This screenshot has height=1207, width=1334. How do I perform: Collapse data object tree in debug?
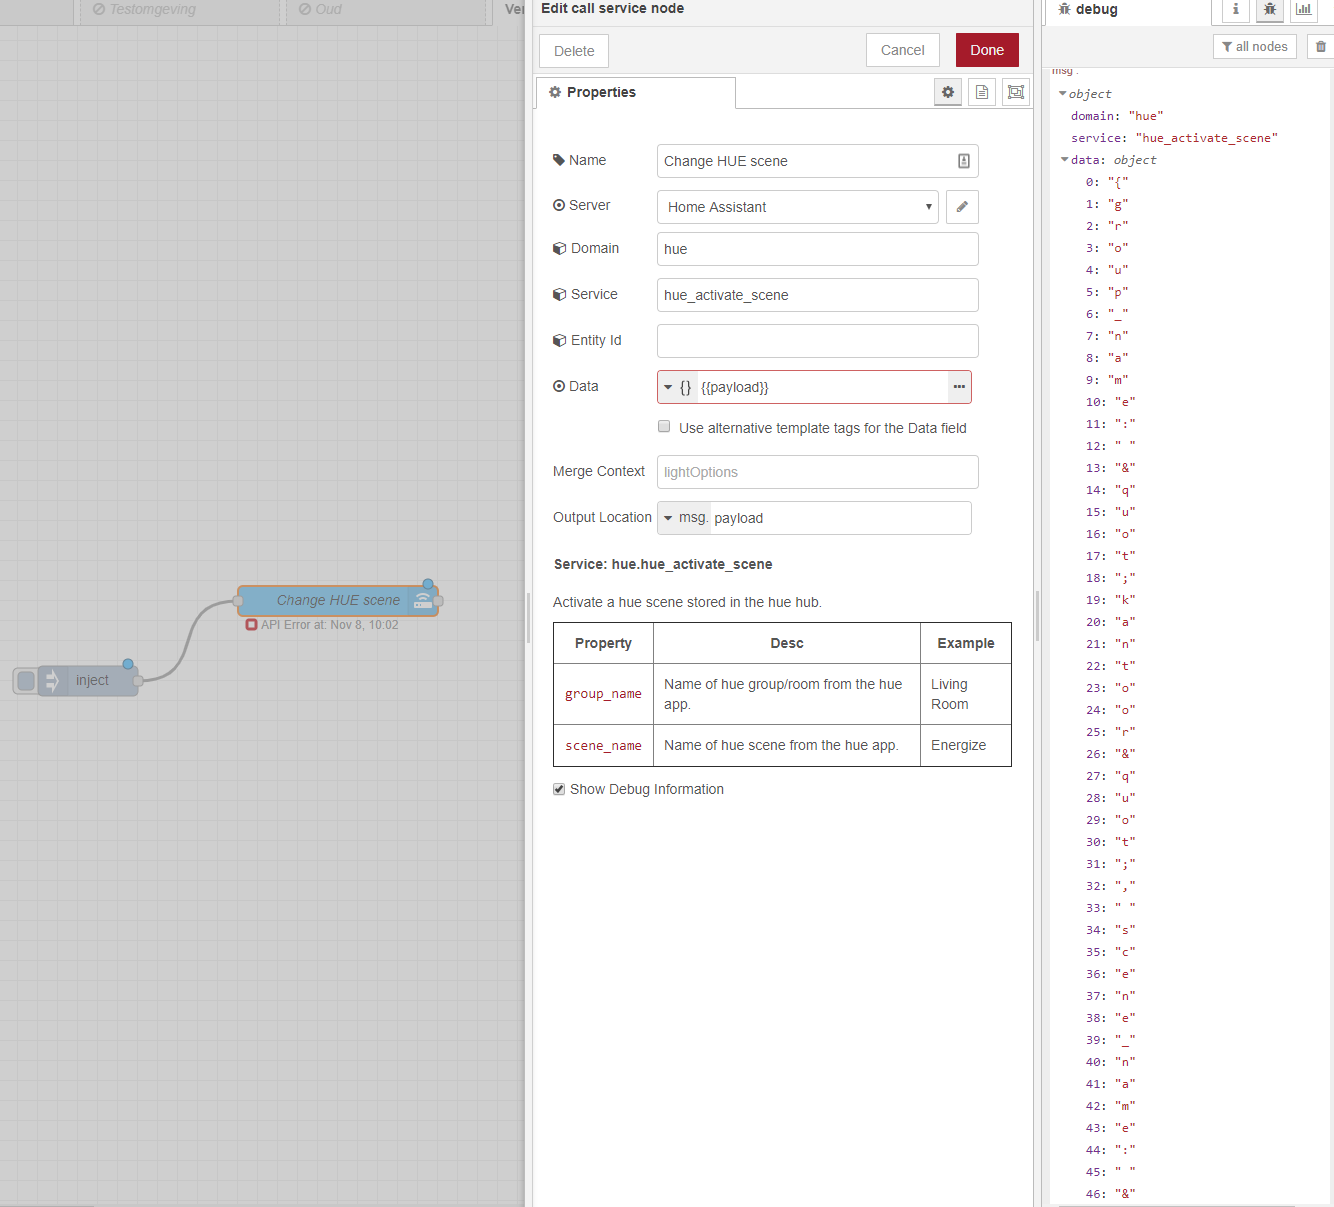1064,160
